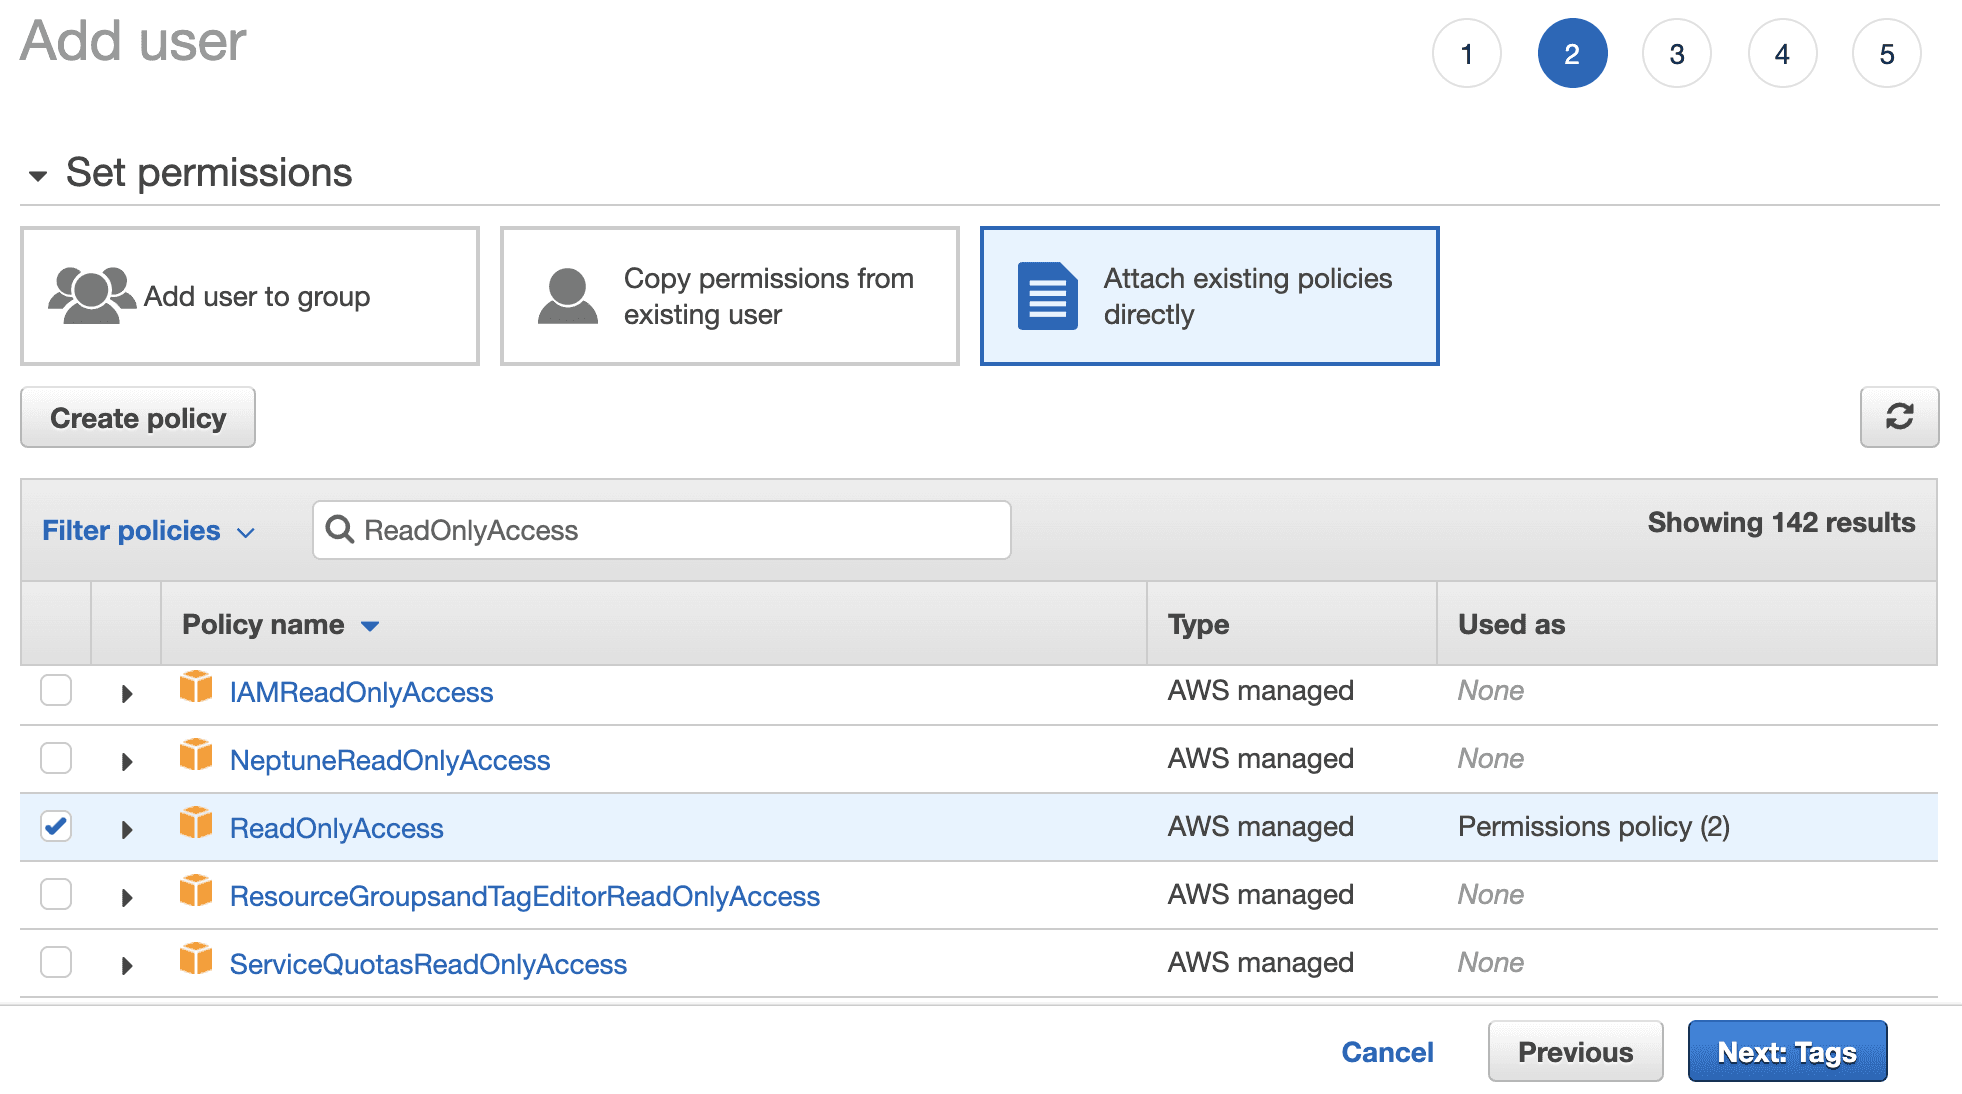This screenshot has height=1094, width=1962.
Task: Expand the ResourceGroupsandTagEditorReadOnlyAccess row
Action: [x=127, y=897]
